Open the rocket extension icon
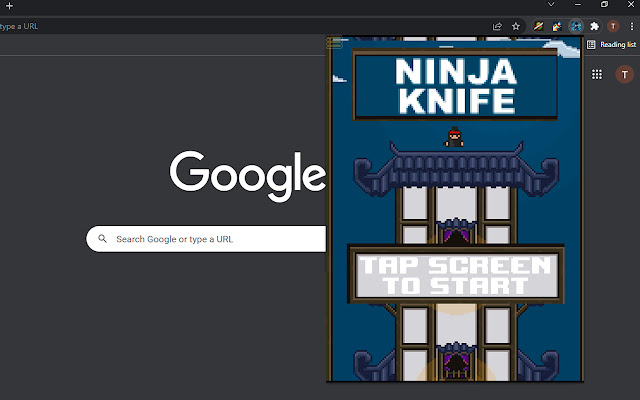 tap(557, 27)
